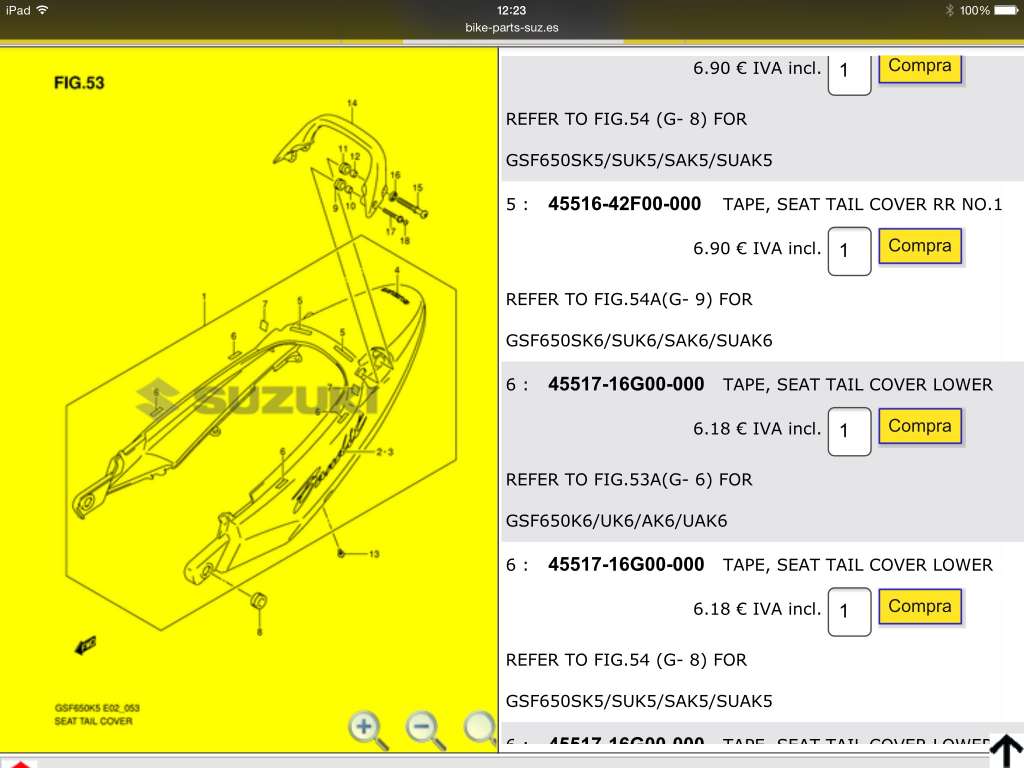
Task: Select quantity field of 6.18 € tape above FIG.54
Action: click(849, 611)
